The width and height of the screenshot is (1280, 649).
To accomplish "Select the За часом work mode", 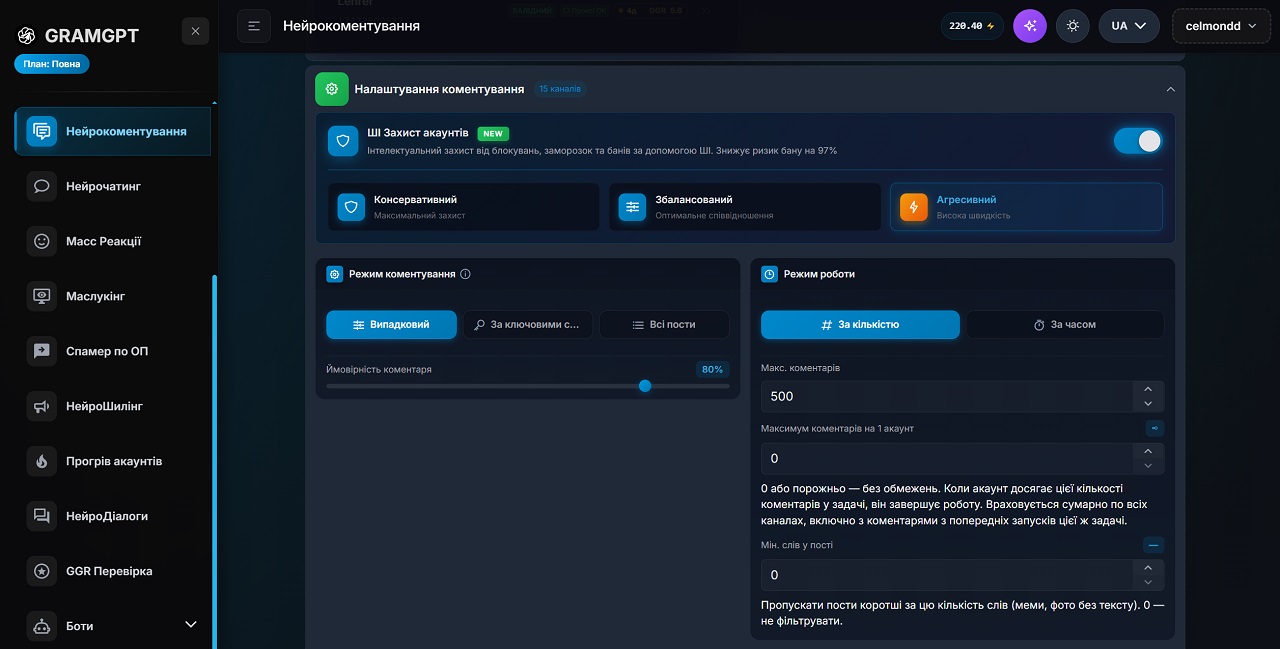I will [x=1065, y=325].
